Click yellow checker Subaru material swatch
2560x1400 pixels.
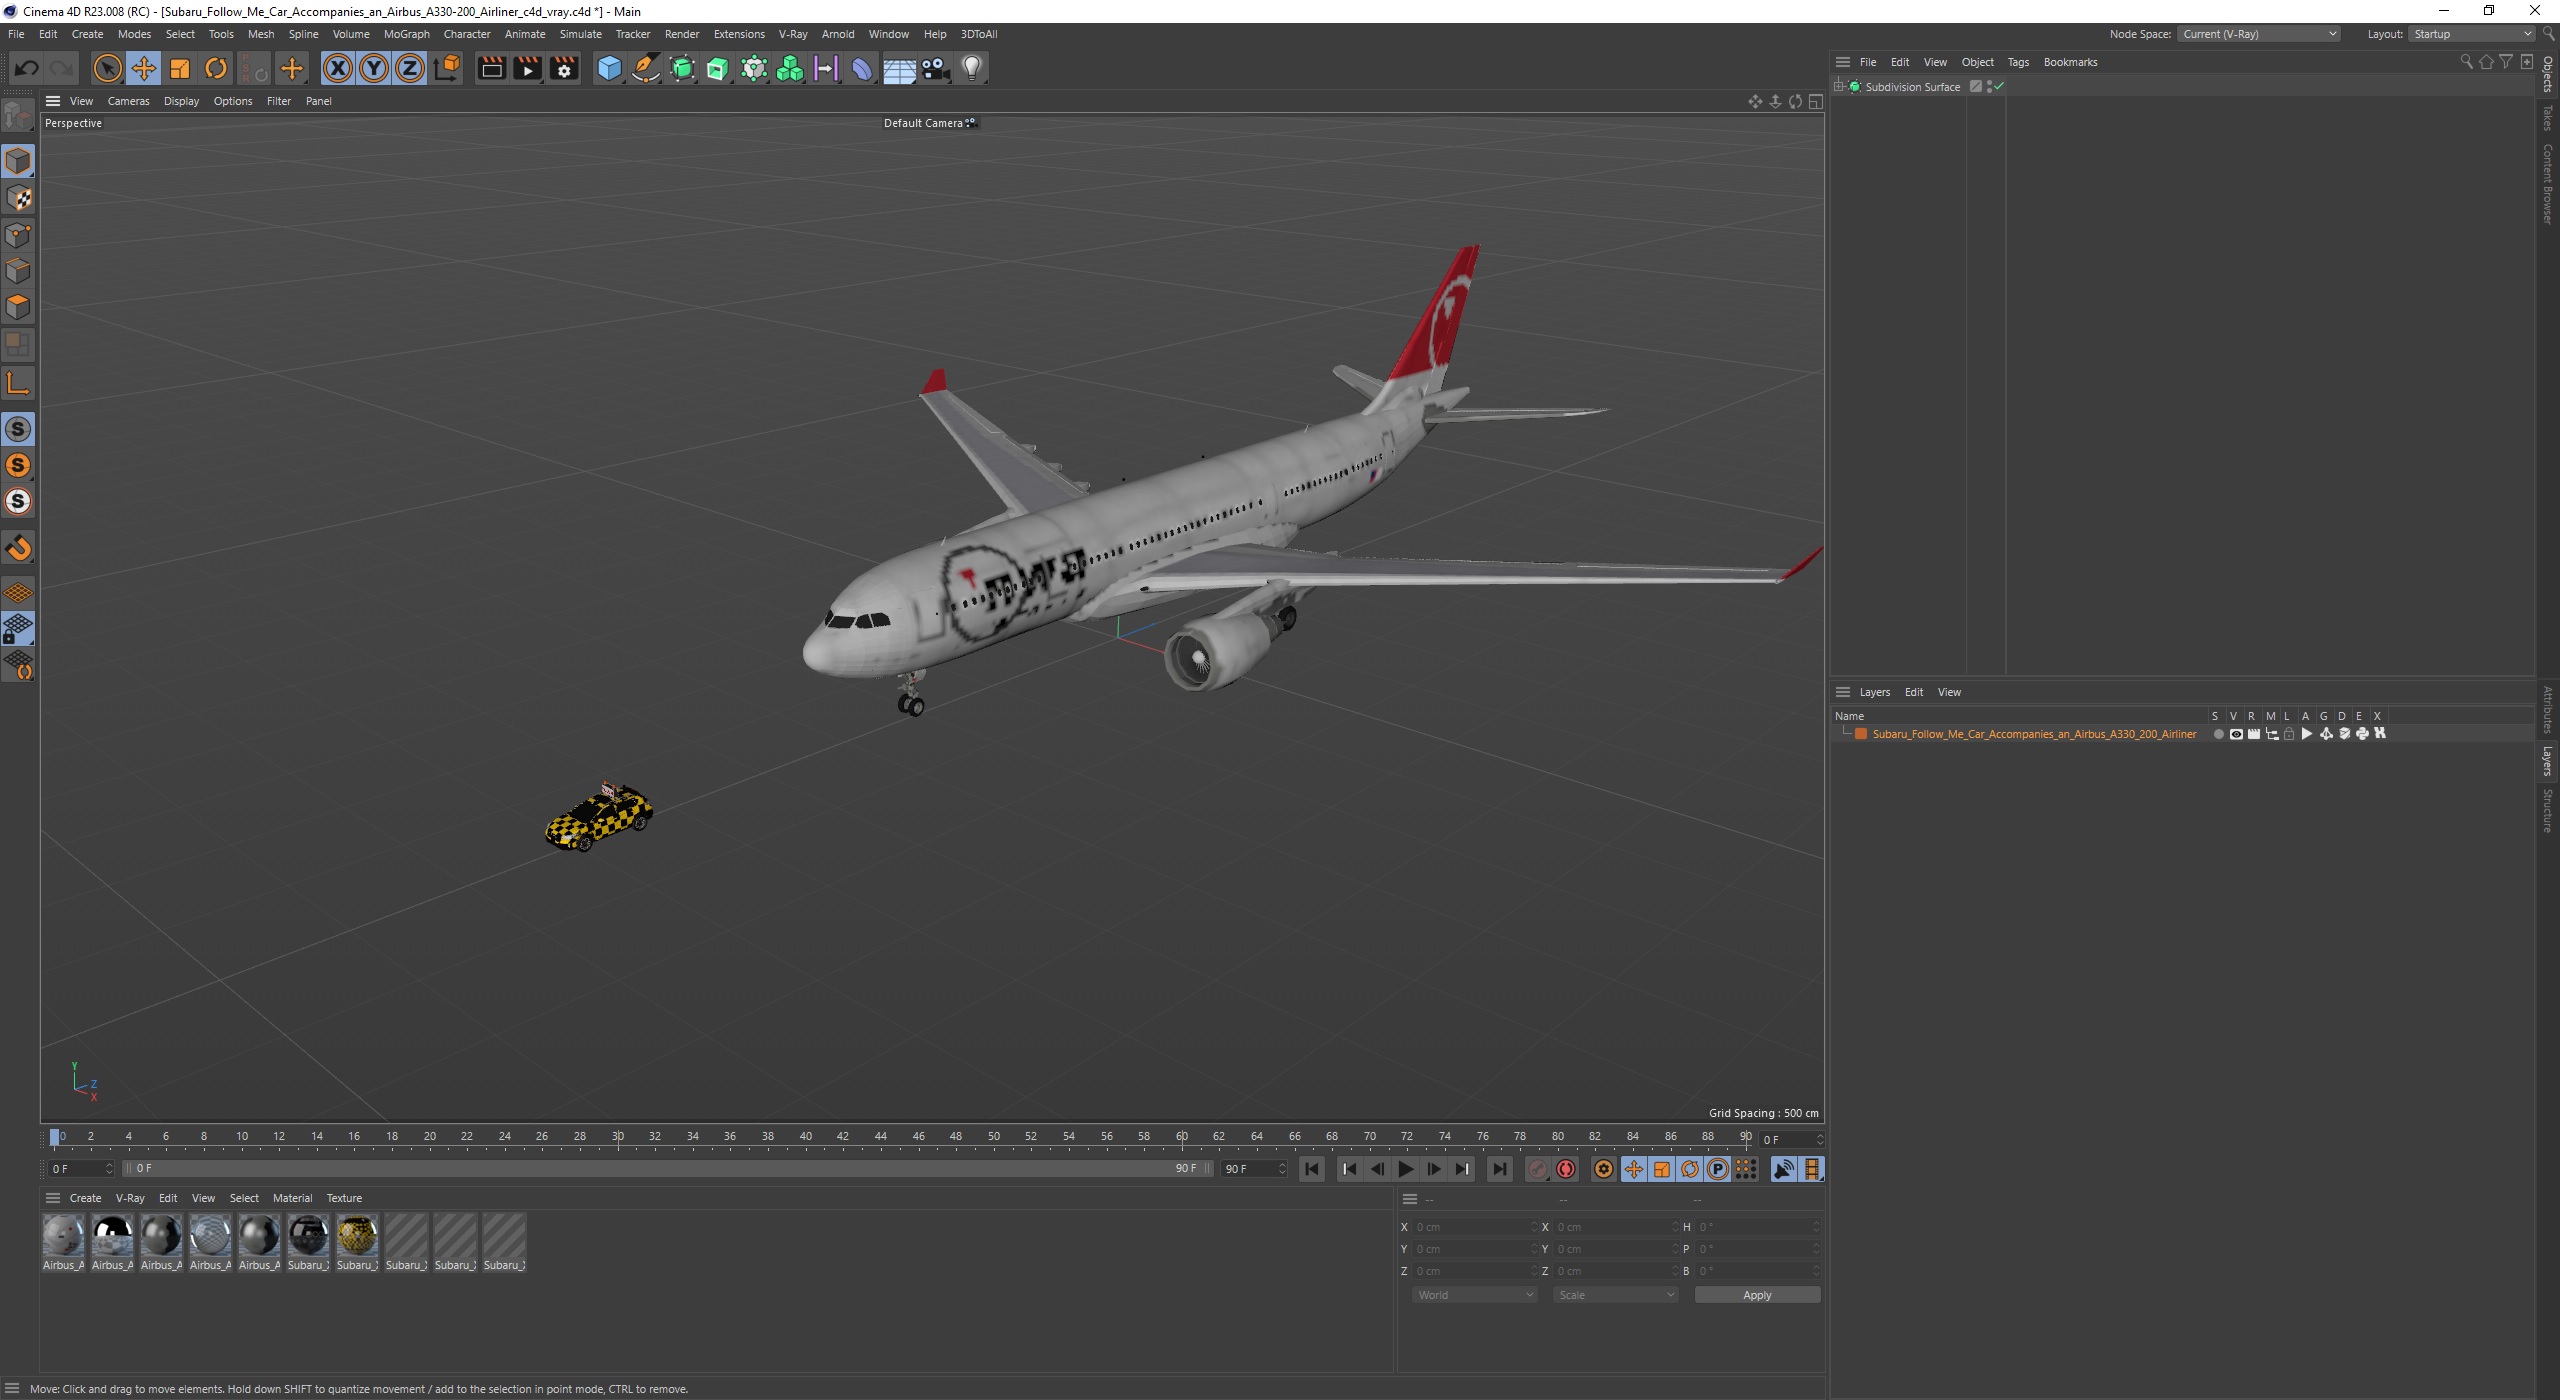(x=357, y=1237)
